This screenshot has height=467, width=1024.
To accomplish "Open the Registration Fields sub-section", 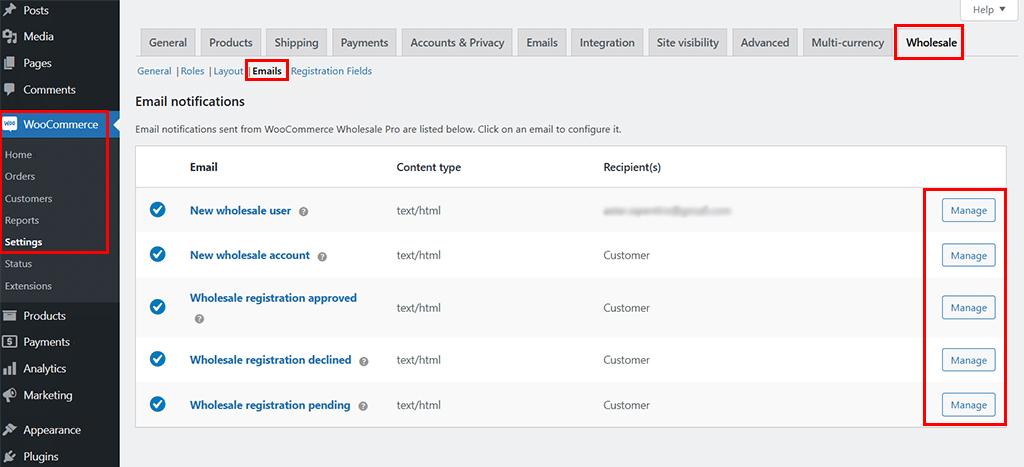I will tap(332, 71).
